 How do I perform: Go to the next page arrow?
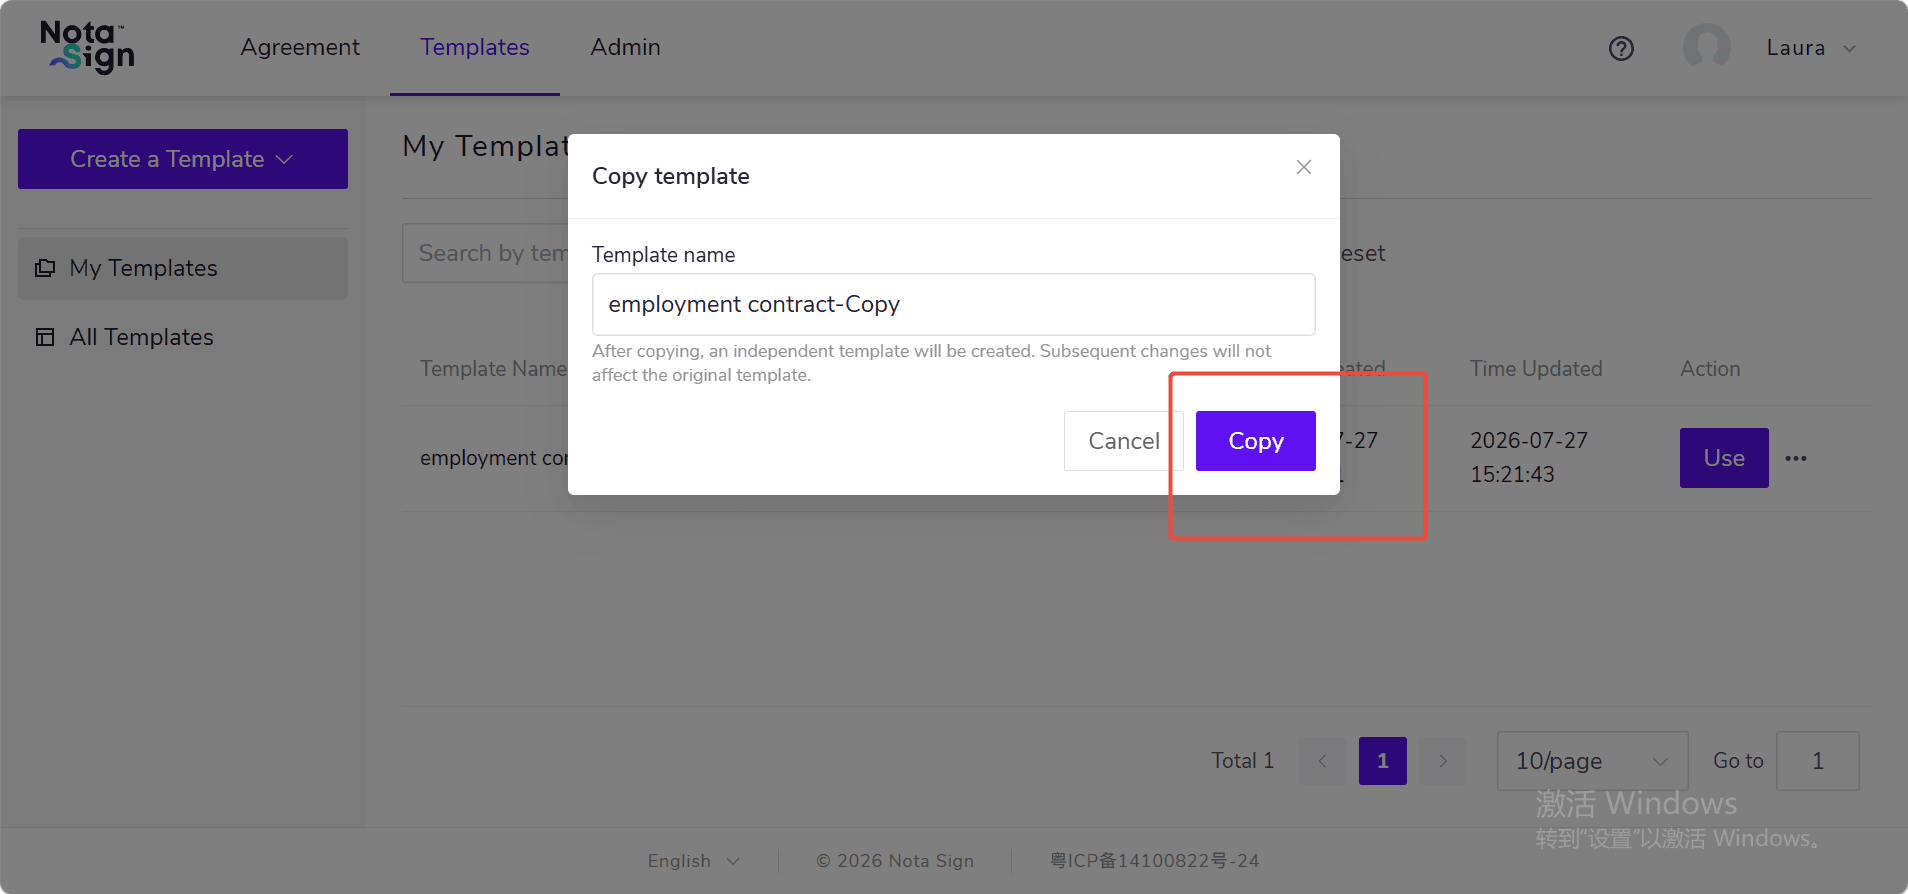(x=1443, y=761)
